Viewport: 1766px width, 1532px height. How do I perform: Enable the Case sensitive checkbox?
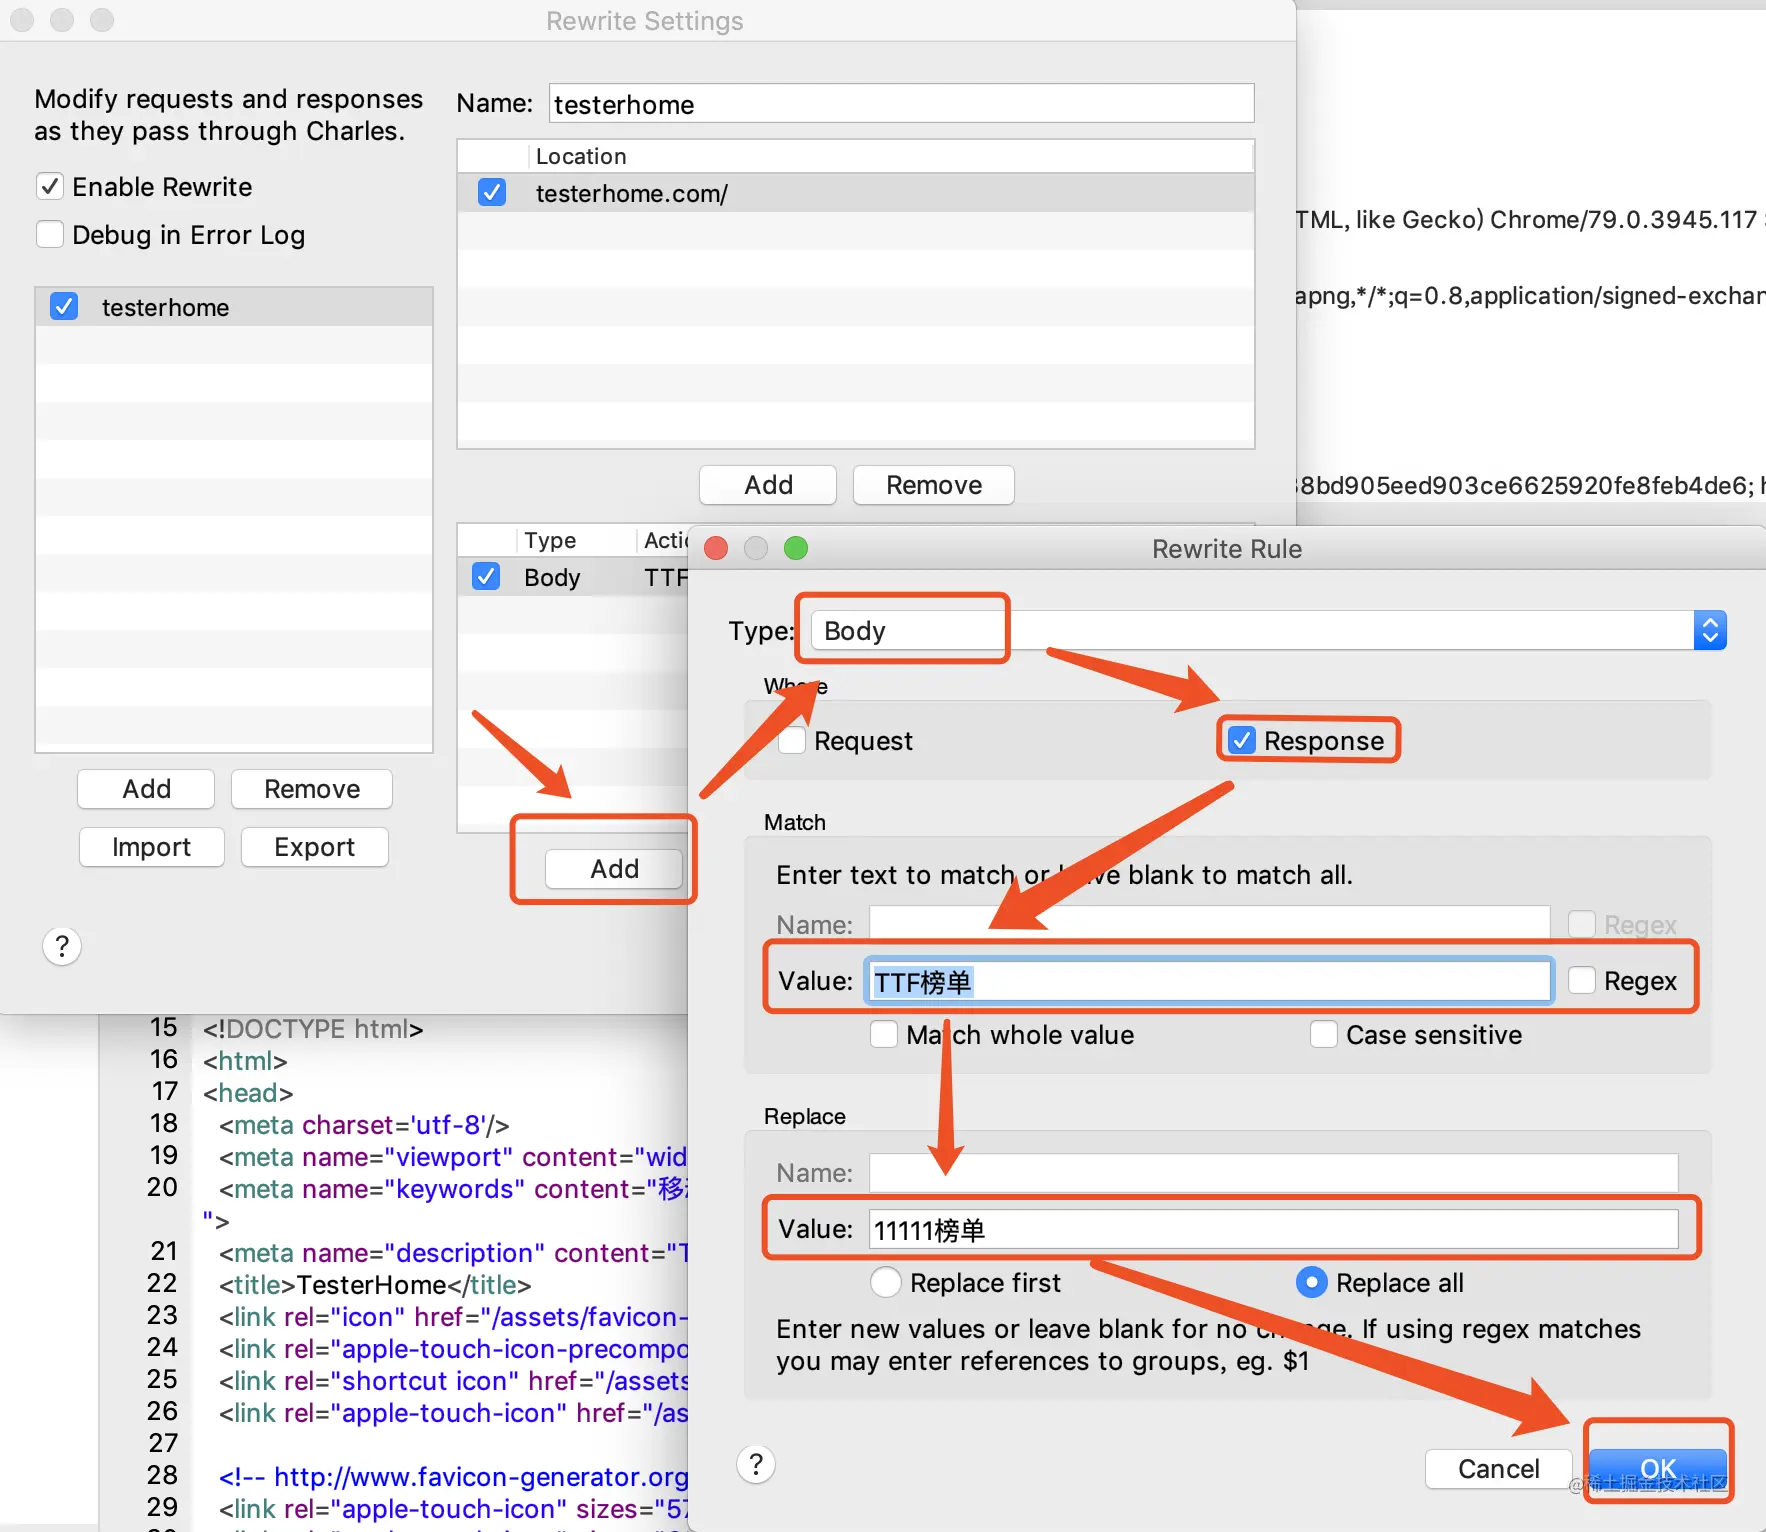pos(1324,1034)
